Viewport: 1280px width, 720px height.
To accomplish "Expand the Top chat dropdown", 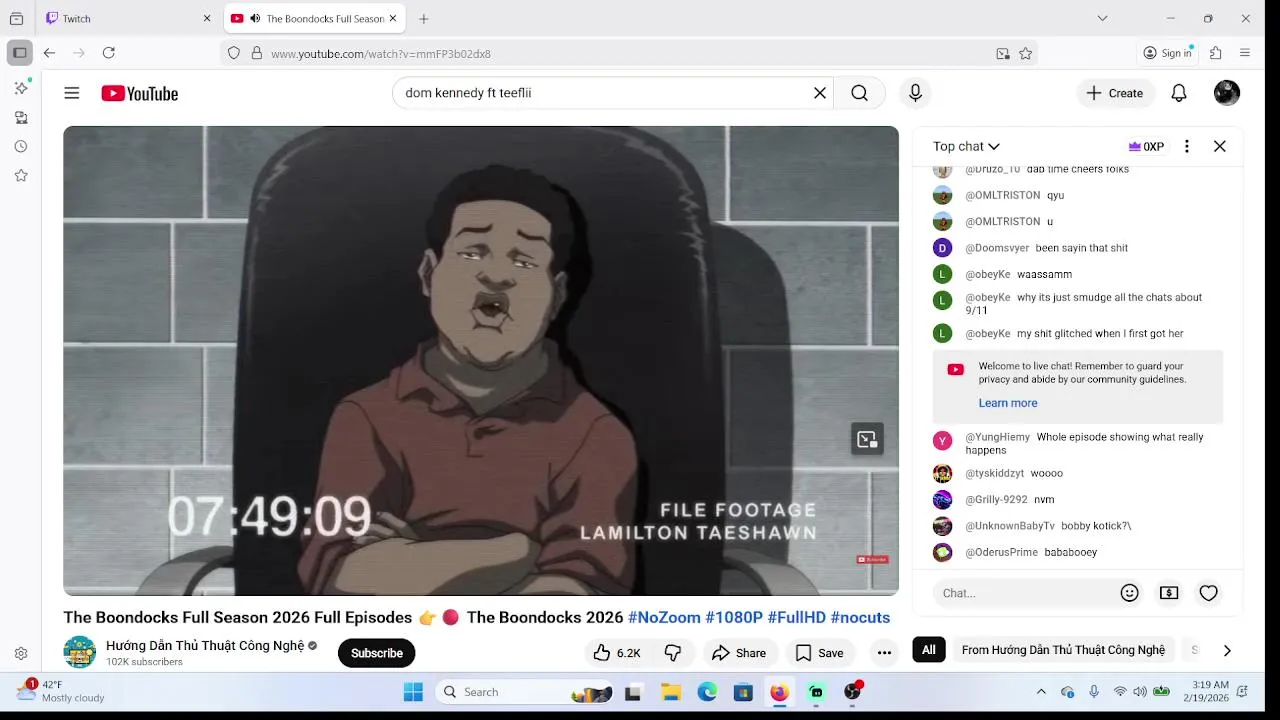I will click(966, 146).
